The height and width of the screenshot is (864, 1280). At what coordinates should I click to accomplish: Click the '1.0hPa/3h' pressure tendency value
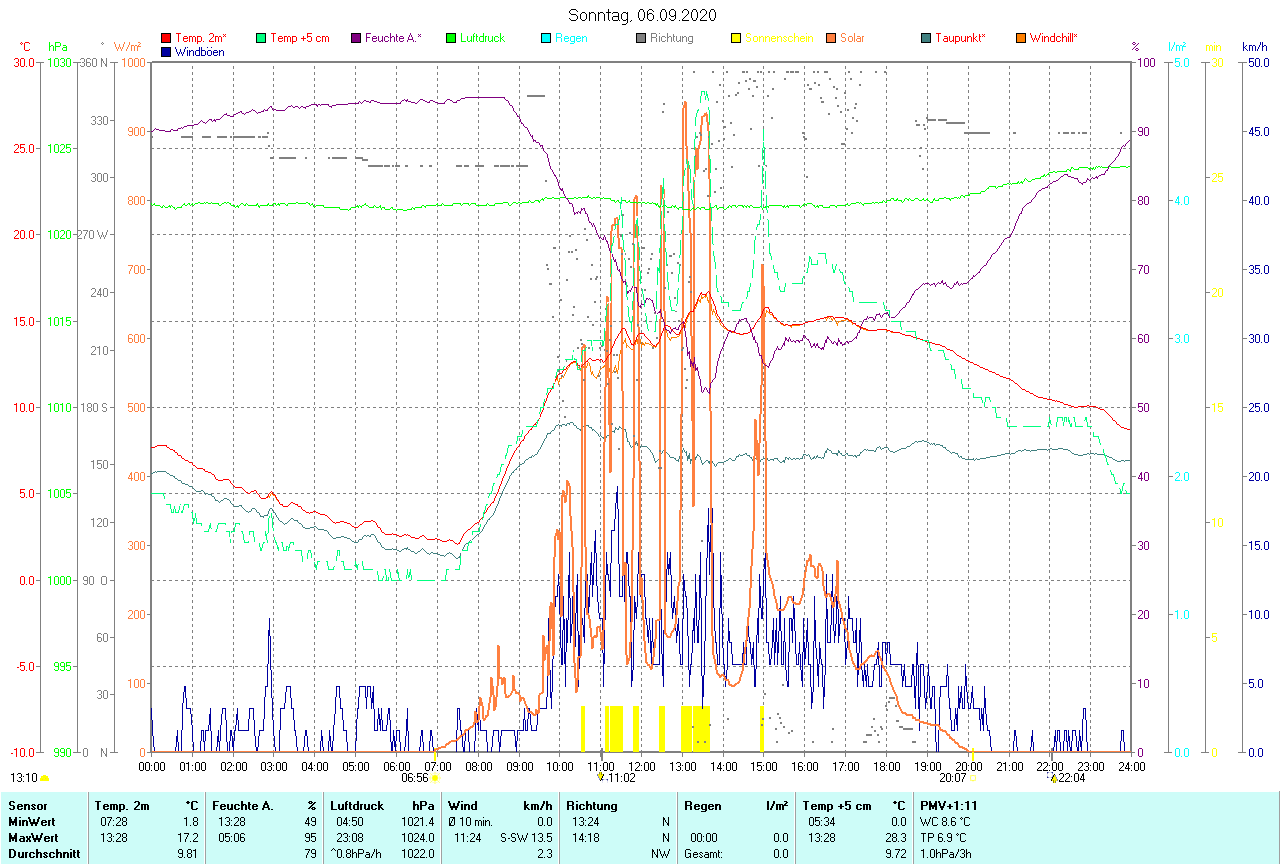click(x=945, y=853)
